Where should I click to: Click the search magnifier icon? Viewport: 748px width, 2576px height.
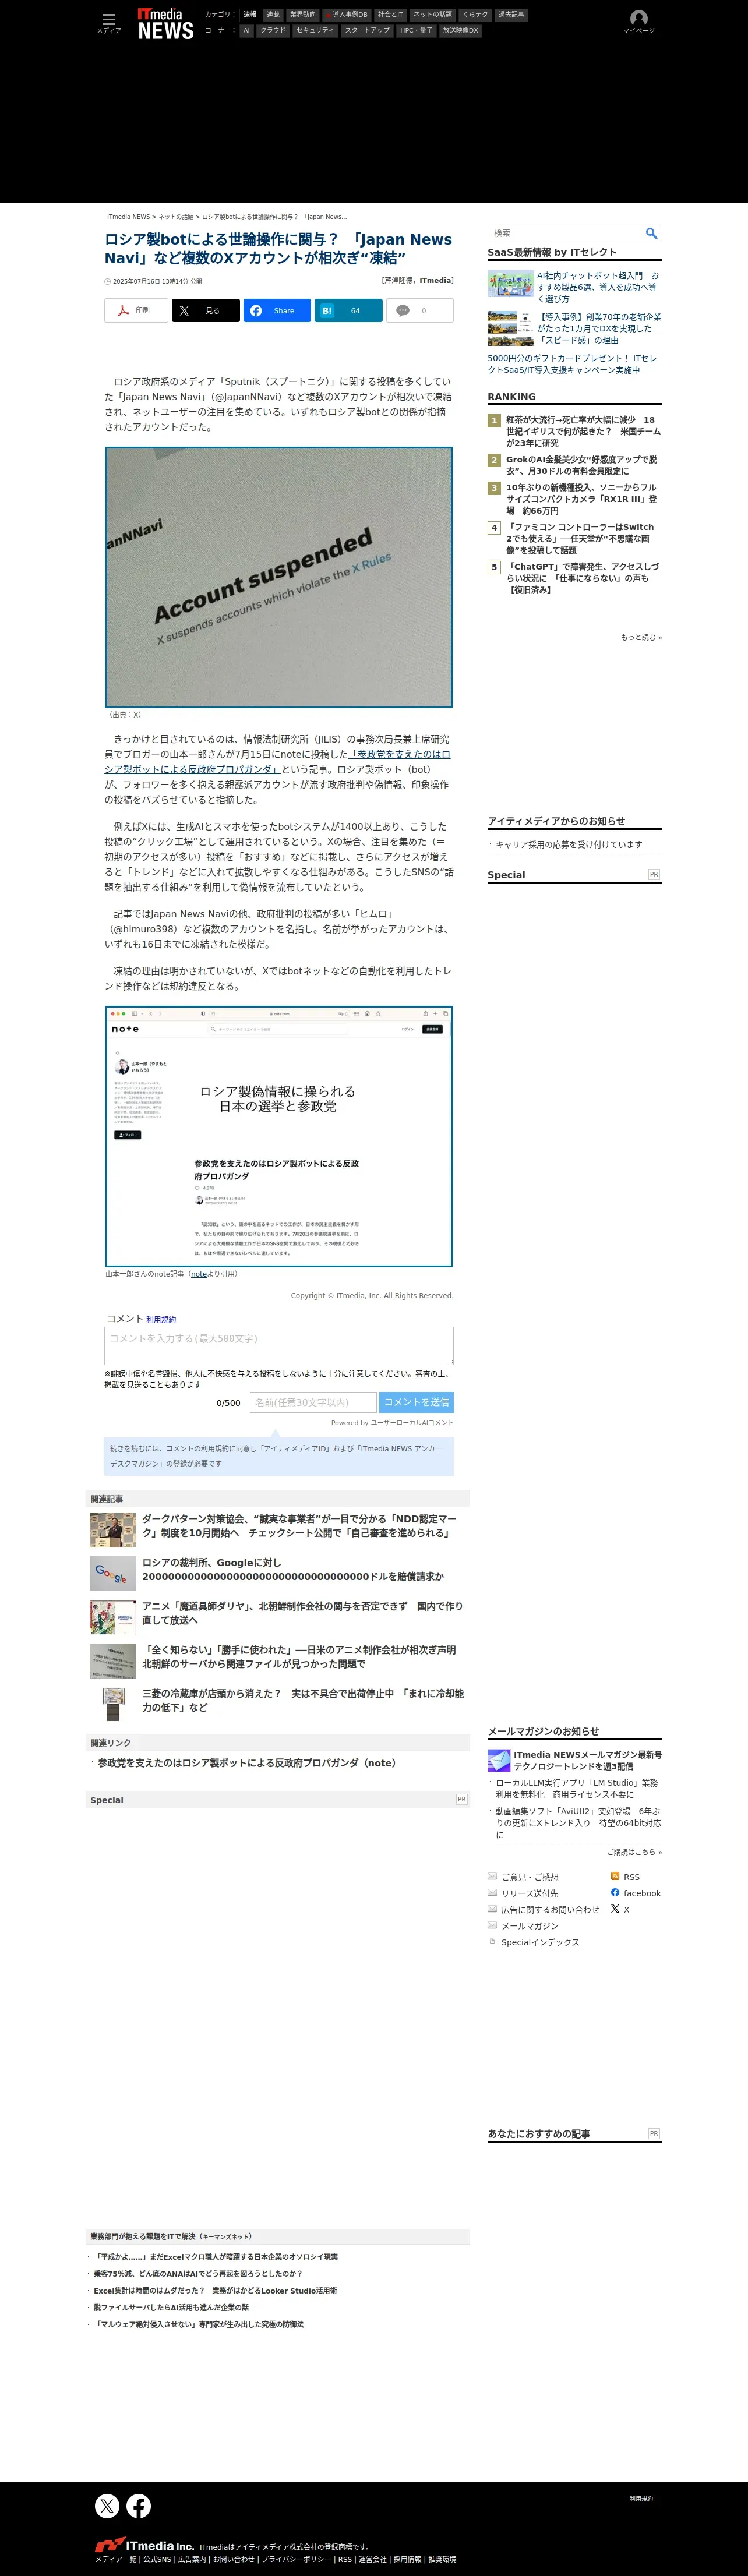(x=651, y=233)
